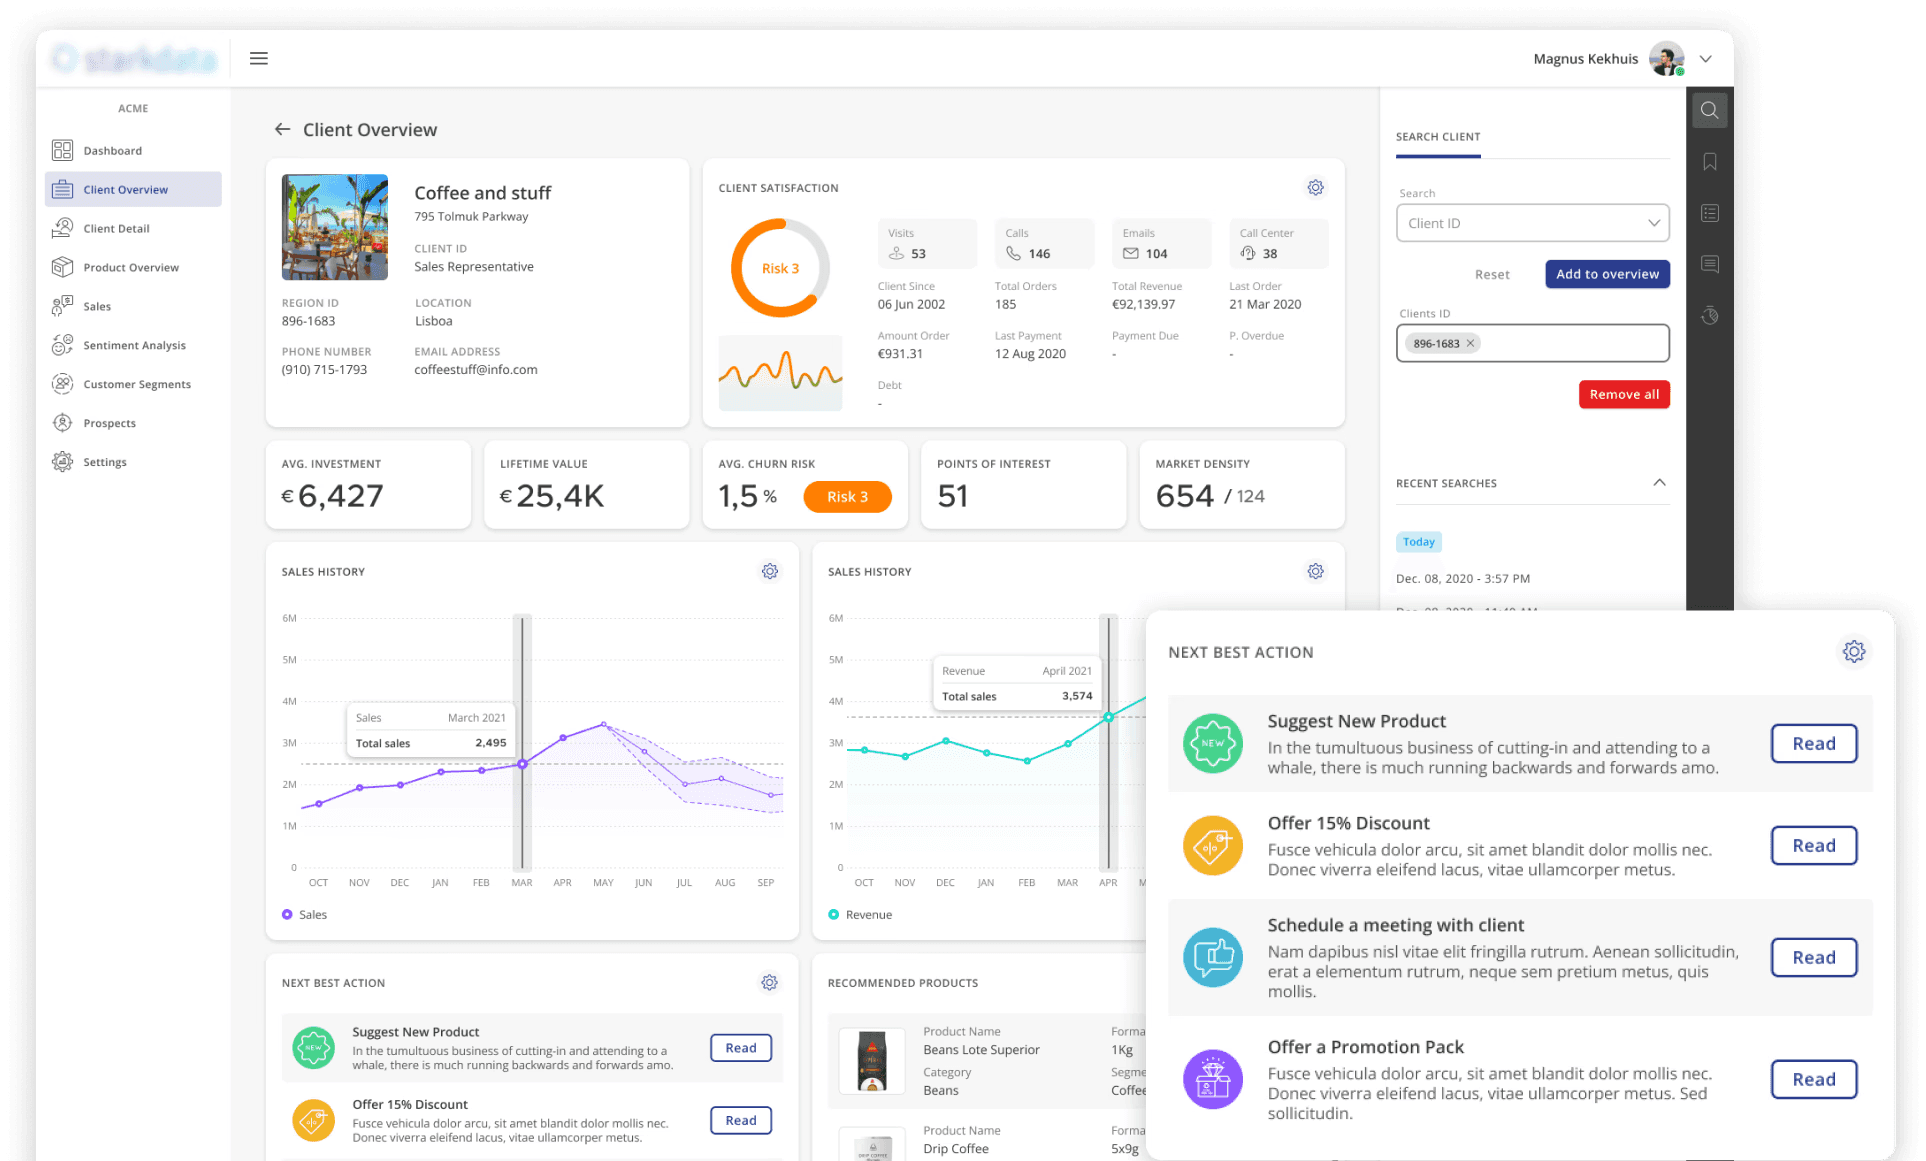Image resolution: width=1926 pixels, height=1161 pixels.
Task: Open Next Best Action popup gear settings
Action: pyautogui.click(x=1853, y=652)
